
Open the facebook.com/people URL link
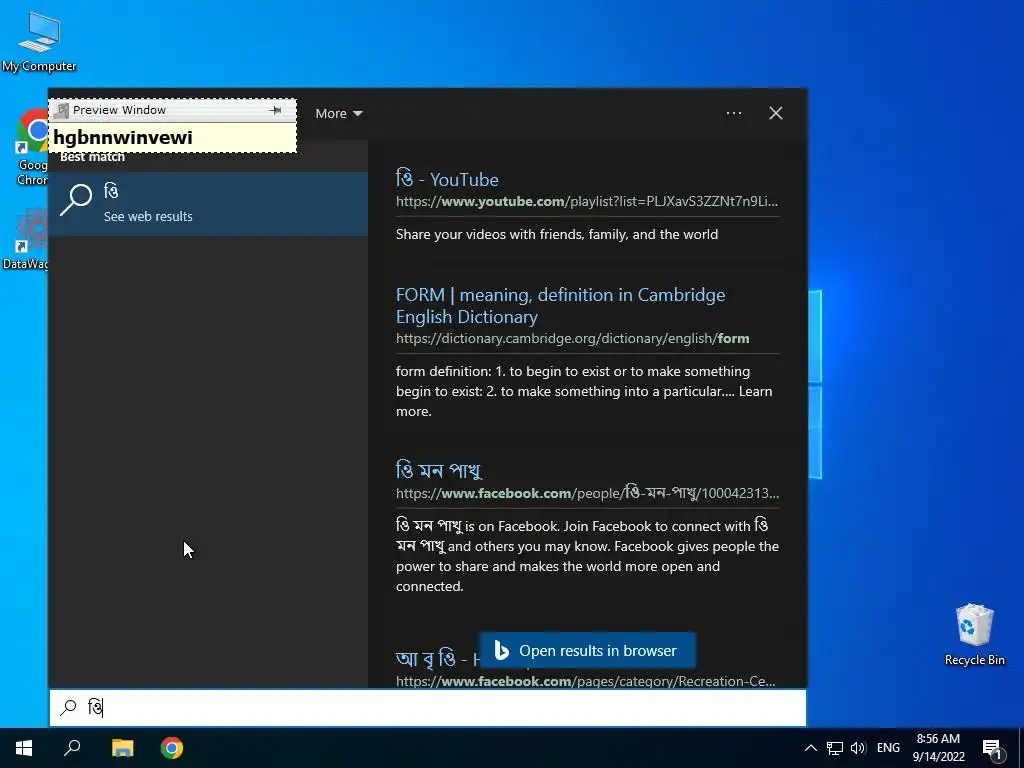pyautogui.click(x=587, y=492)
